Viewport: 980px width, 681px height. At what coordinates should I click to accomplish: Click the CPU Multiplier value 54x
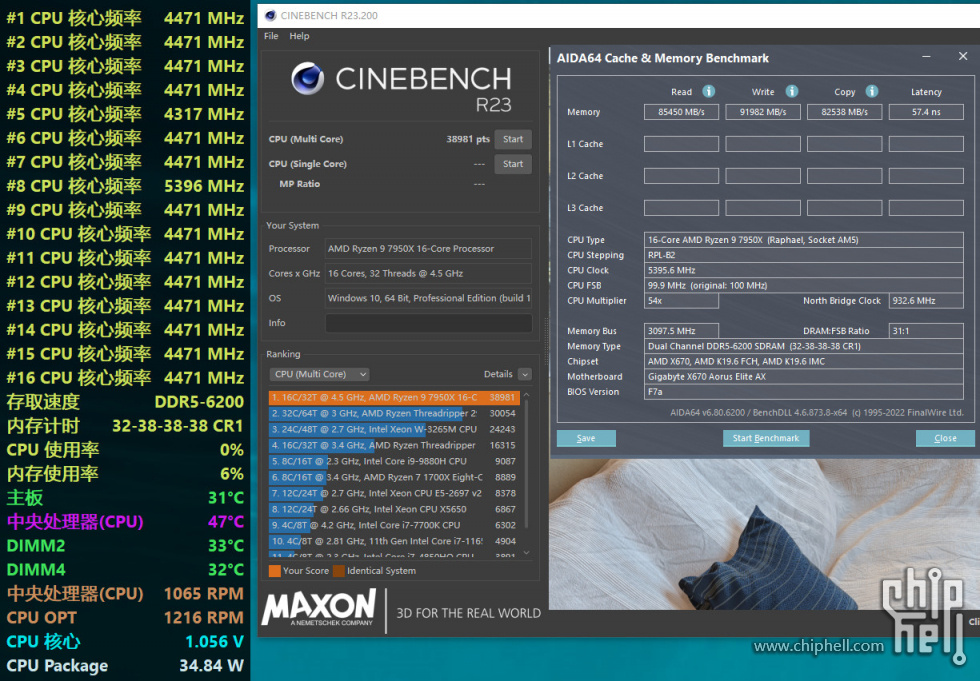[x=681, y=301]
